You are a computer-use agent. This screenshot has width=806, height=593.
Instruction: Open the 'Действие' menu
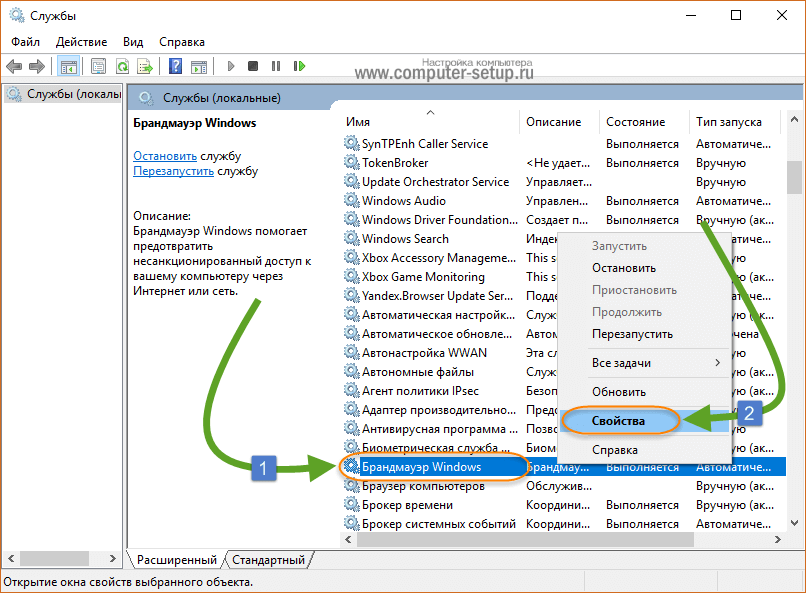pyautogui.click(x=81, y=42)
